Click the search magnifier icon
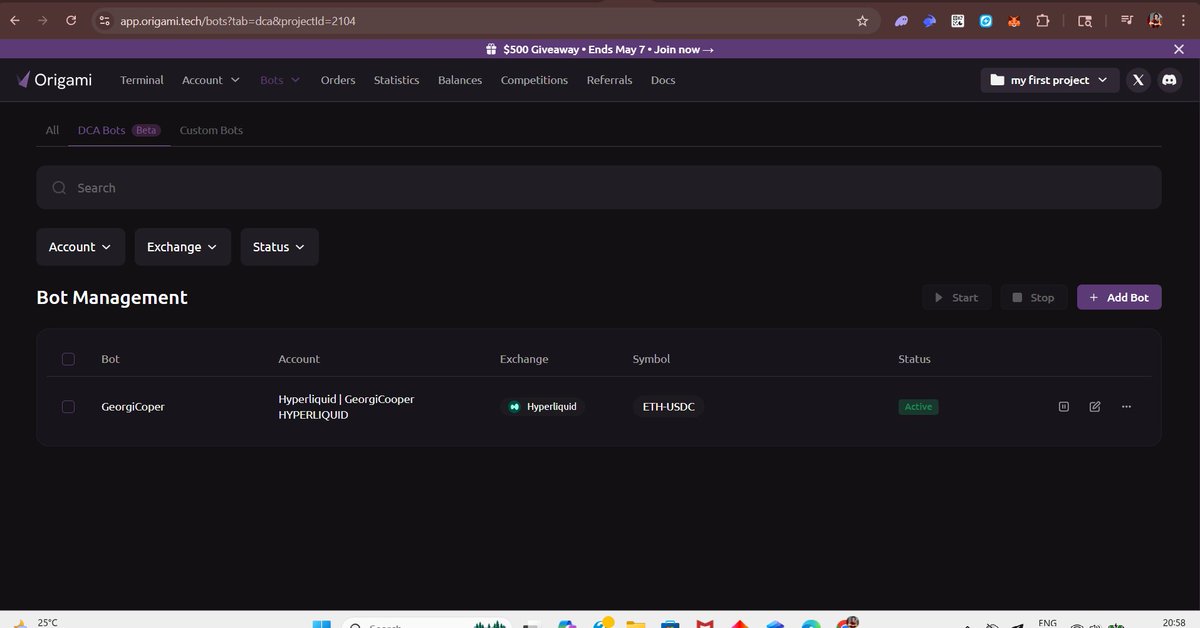Viewport: 1200px width, 628px height. [x=59, y=188]
